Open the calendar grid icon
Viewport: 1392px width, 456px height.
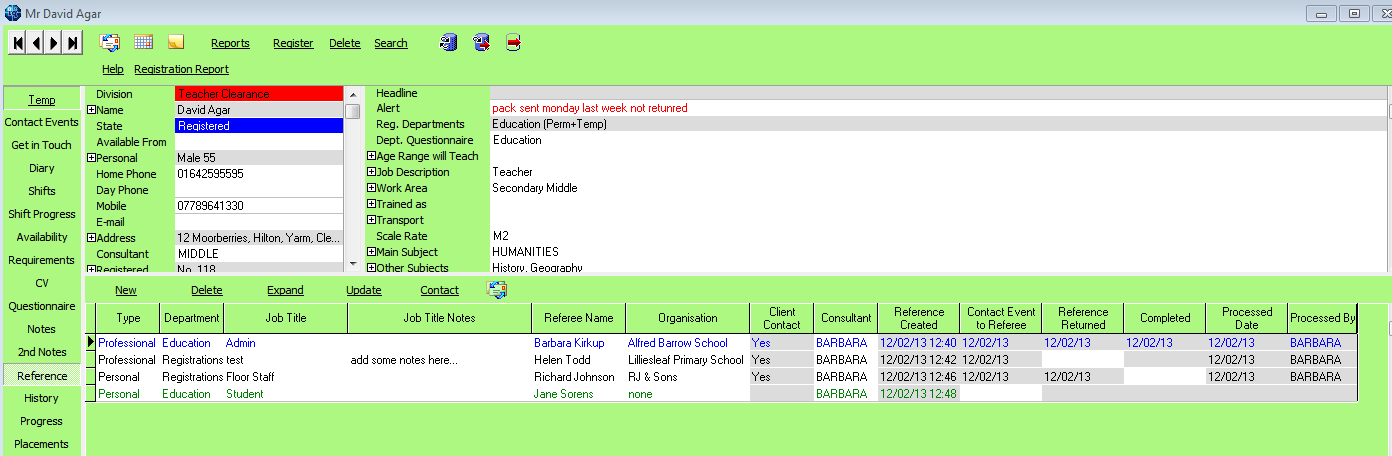(x=143, y=42)
